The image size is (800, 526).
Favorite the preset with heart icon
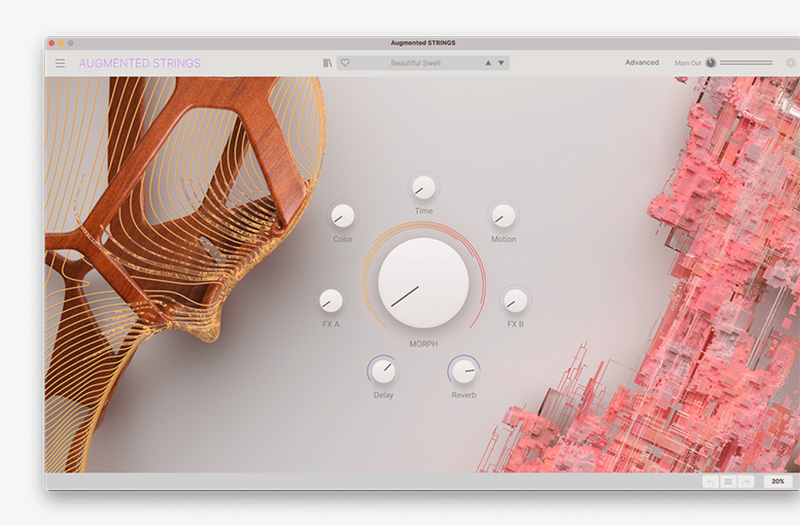tap(345, 63)
